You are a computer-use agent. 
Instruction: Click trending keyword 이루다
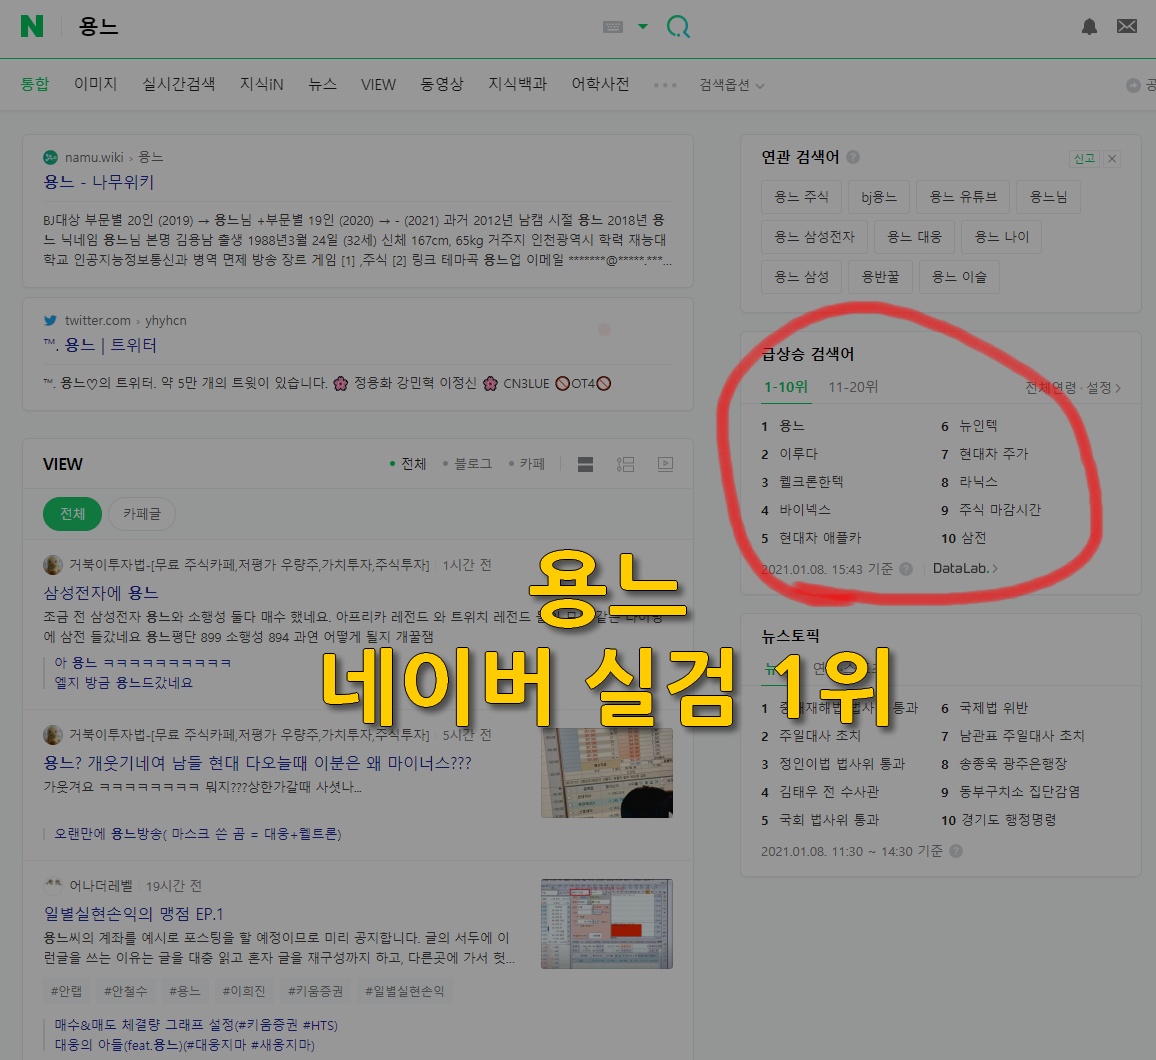point(798,454)
